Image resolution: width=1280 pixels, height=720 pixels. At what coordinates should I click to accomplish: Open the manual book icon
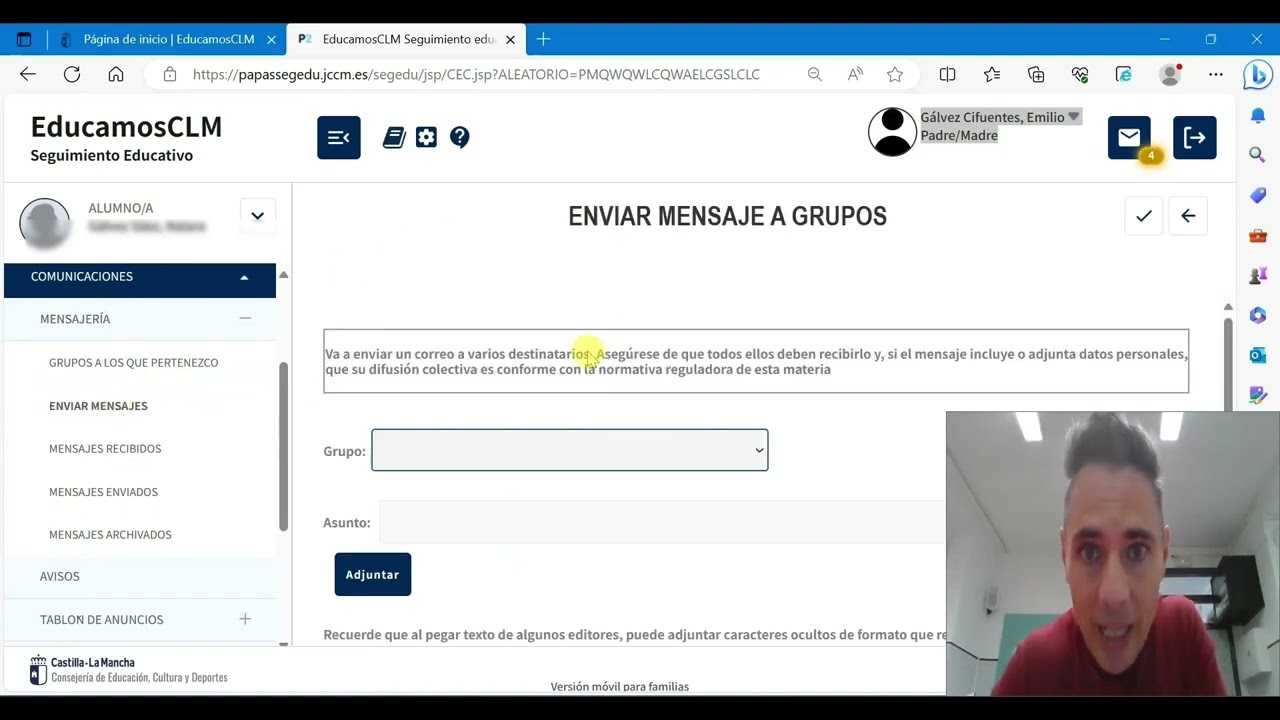(394, 138)
